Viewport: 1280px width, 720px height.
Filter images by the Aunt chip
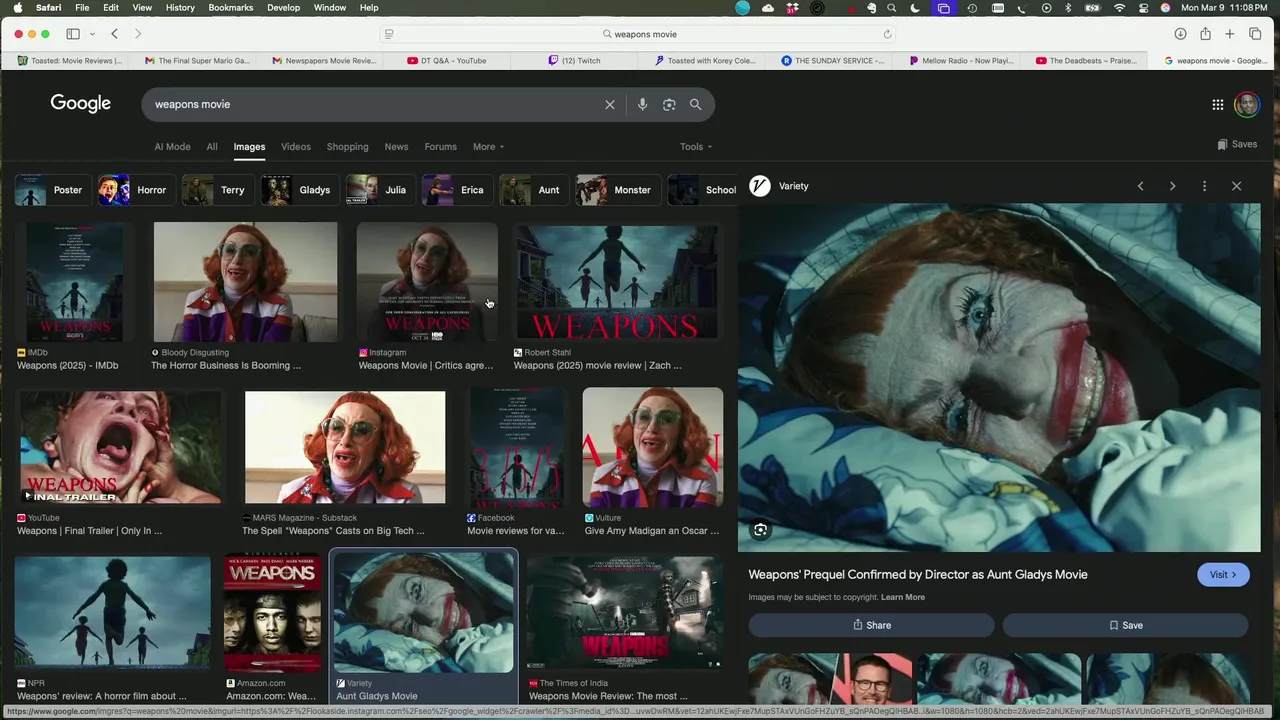(532, 190)
